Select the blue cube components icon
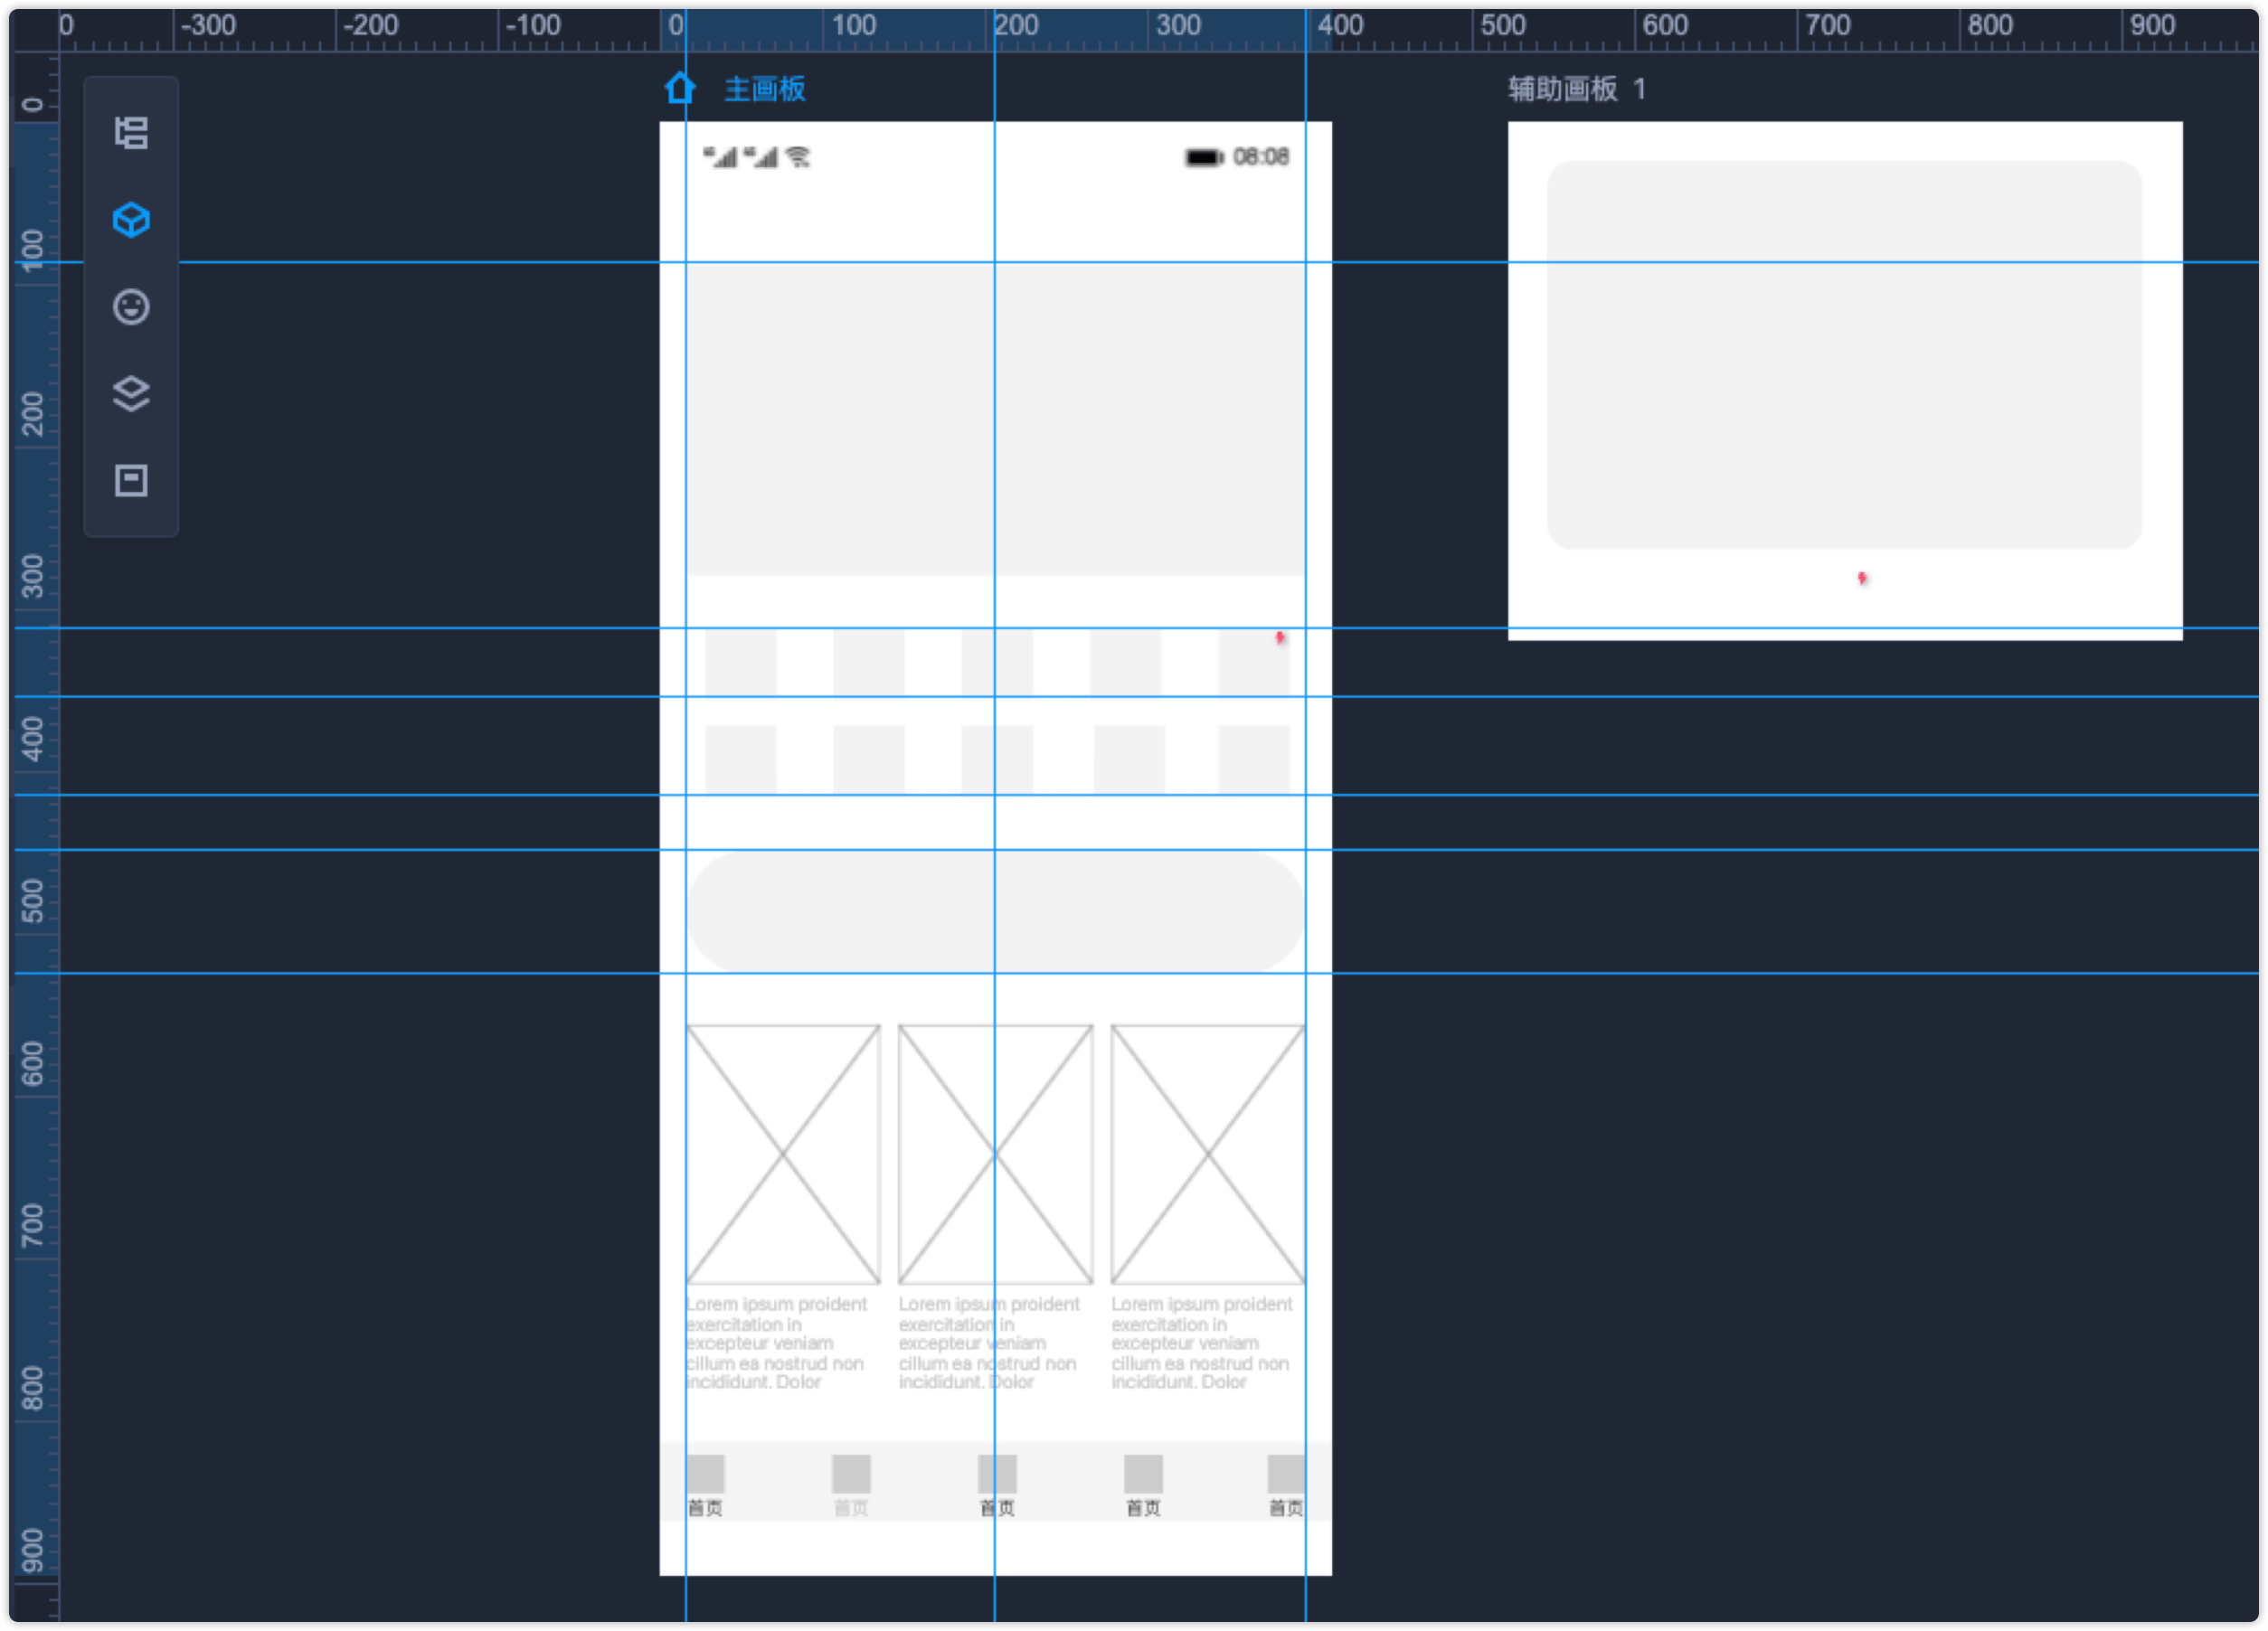 (131, 220)
